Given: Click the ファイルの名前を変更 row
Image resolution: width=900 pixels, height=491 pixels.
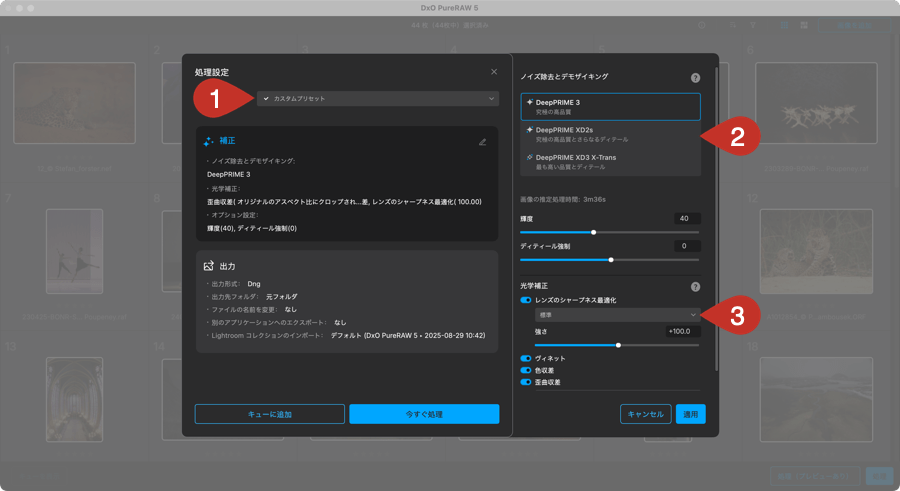Looking at the screenshot, I should tap(252, 310).
